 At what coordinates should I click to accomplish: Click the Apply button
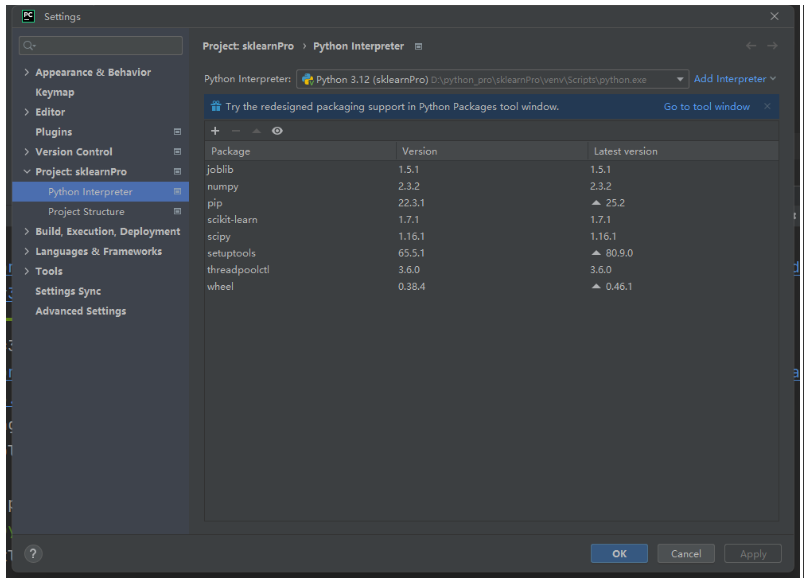[x=753, y=553]
